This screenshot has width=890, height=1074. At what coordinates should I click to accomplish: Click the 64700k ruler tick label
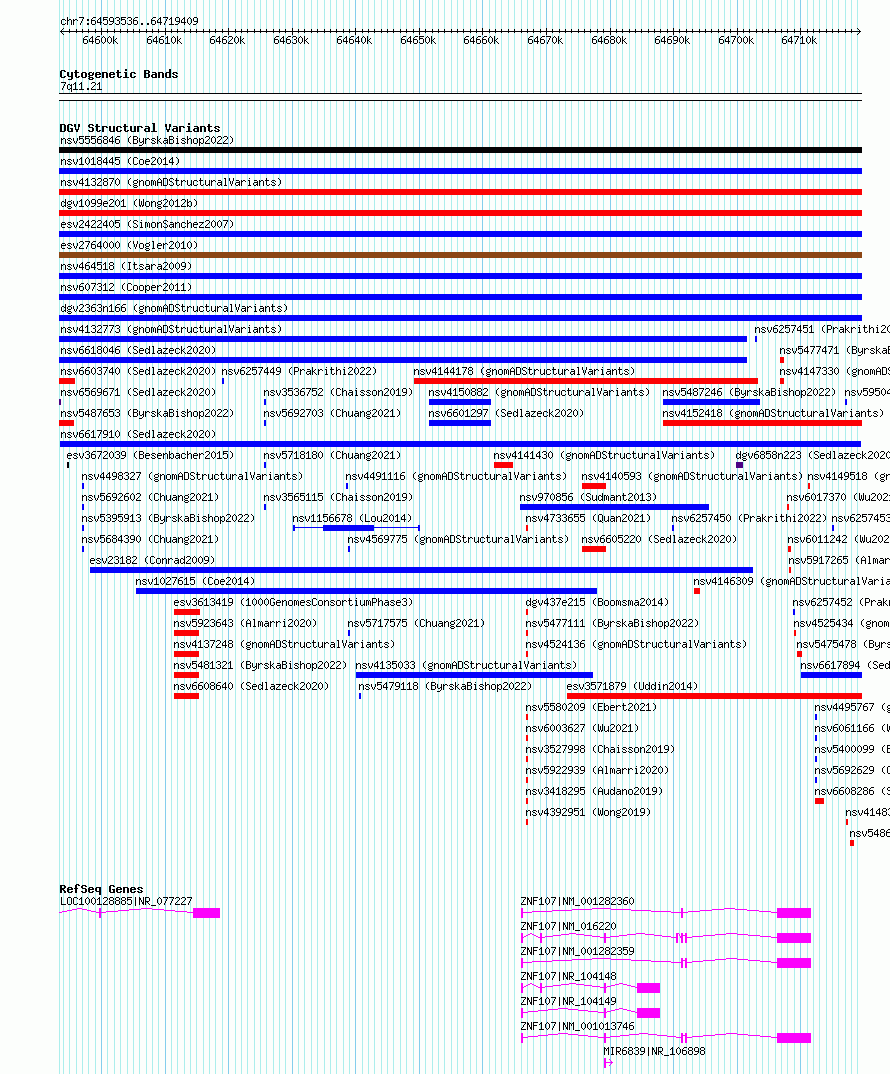736,40
